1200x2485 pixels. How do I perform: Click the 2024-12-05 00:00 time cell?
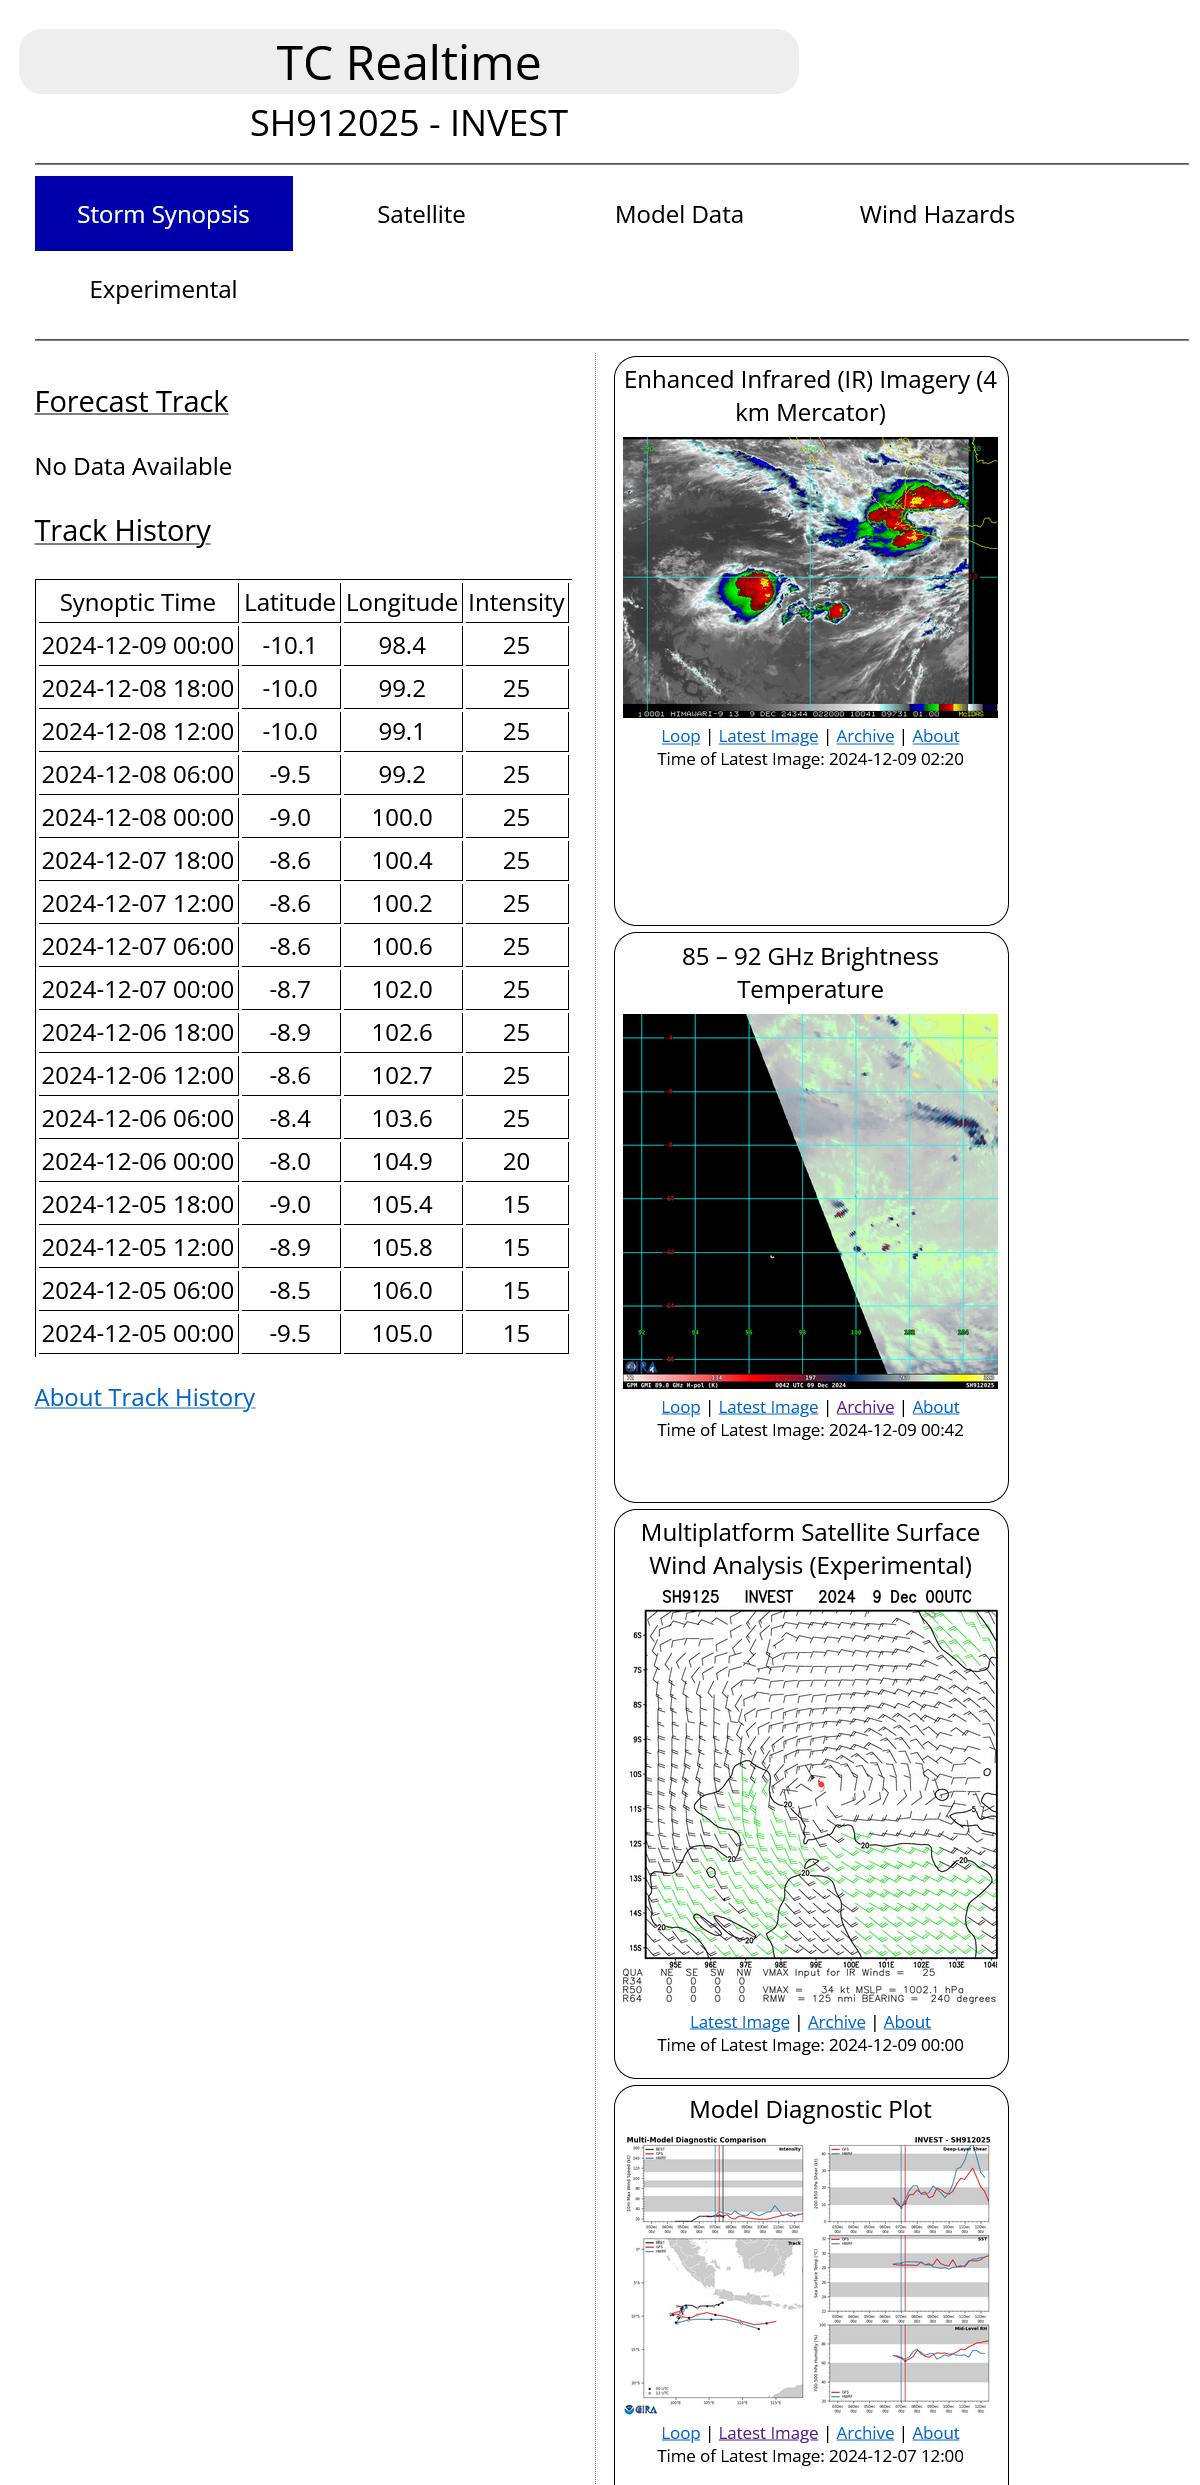click(x=138, y=1333)
